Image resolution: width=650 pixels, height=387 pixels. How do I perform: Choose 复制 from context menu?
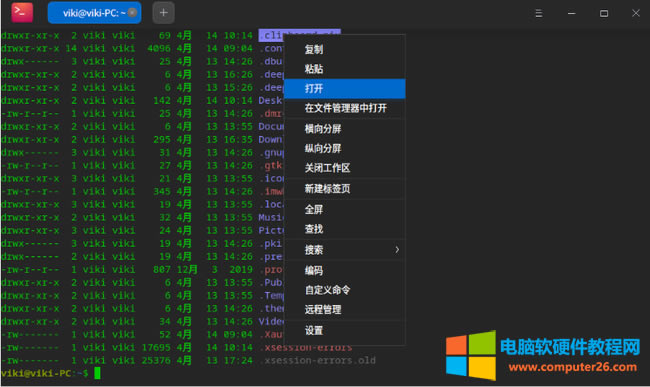344,49
